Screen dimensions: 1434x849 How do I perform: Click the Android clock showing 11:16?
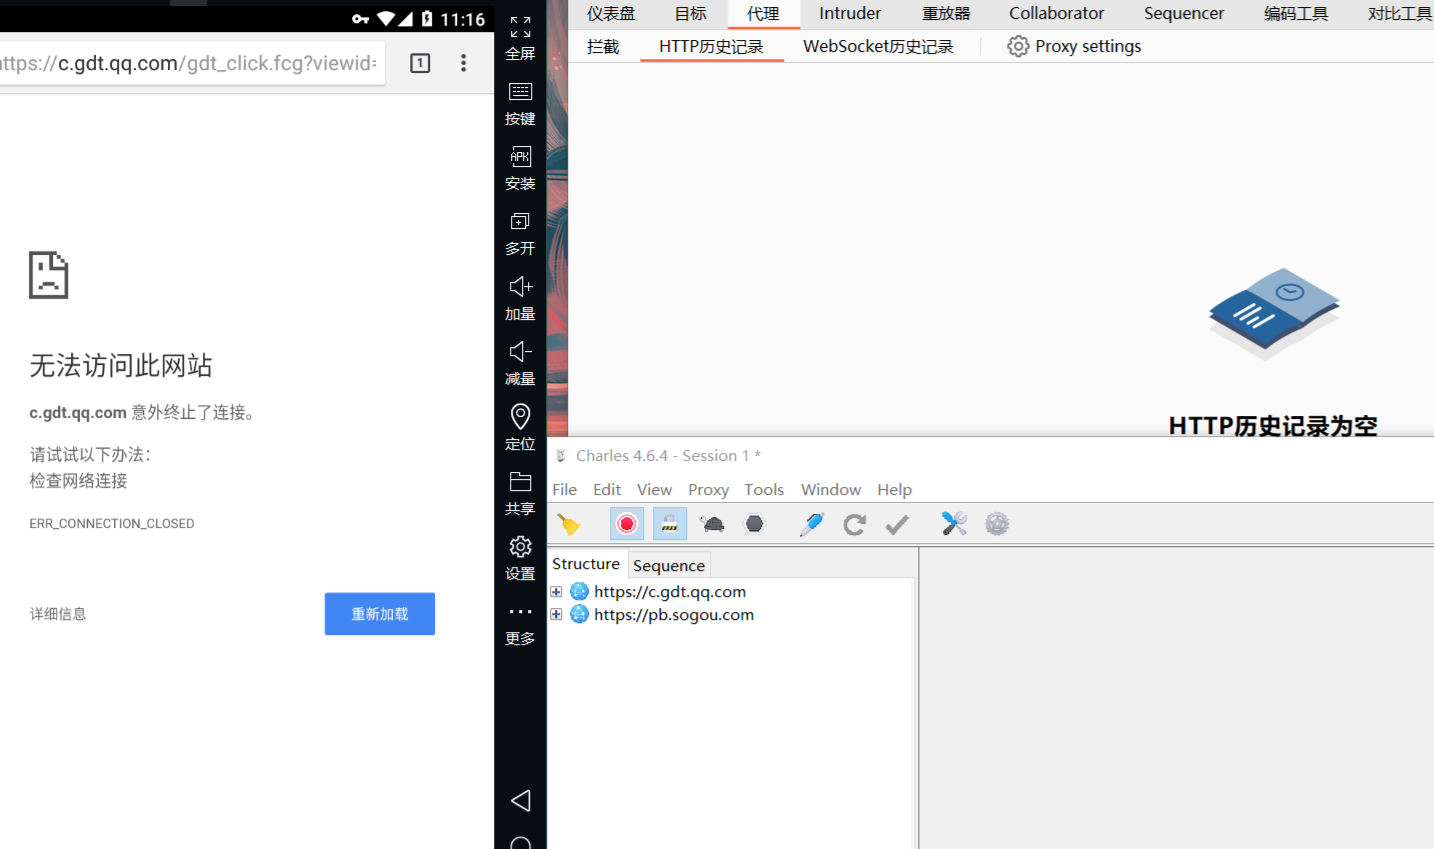pyautogui.click(x=463, y=19)
